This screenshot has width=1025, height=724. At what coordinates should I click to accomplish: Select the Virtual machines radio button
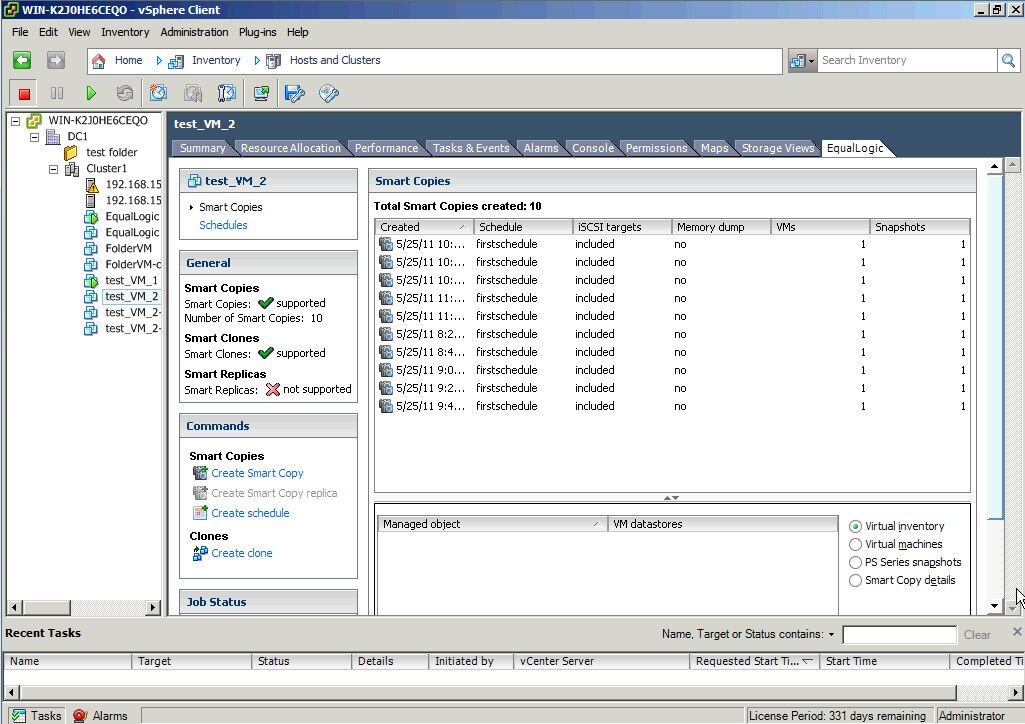pos(855,544)
